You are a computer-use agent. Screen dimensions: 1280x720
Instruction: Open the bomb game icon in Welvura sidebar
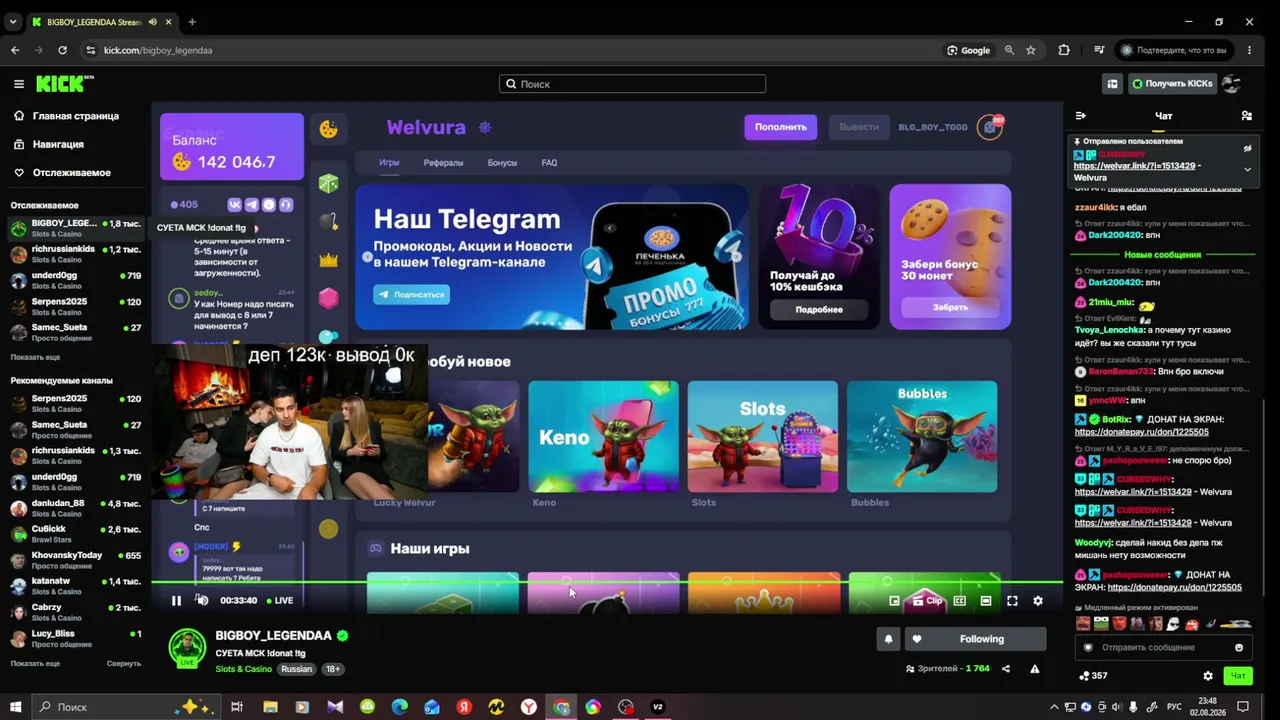pyautogui.click(x=328, y=221)
